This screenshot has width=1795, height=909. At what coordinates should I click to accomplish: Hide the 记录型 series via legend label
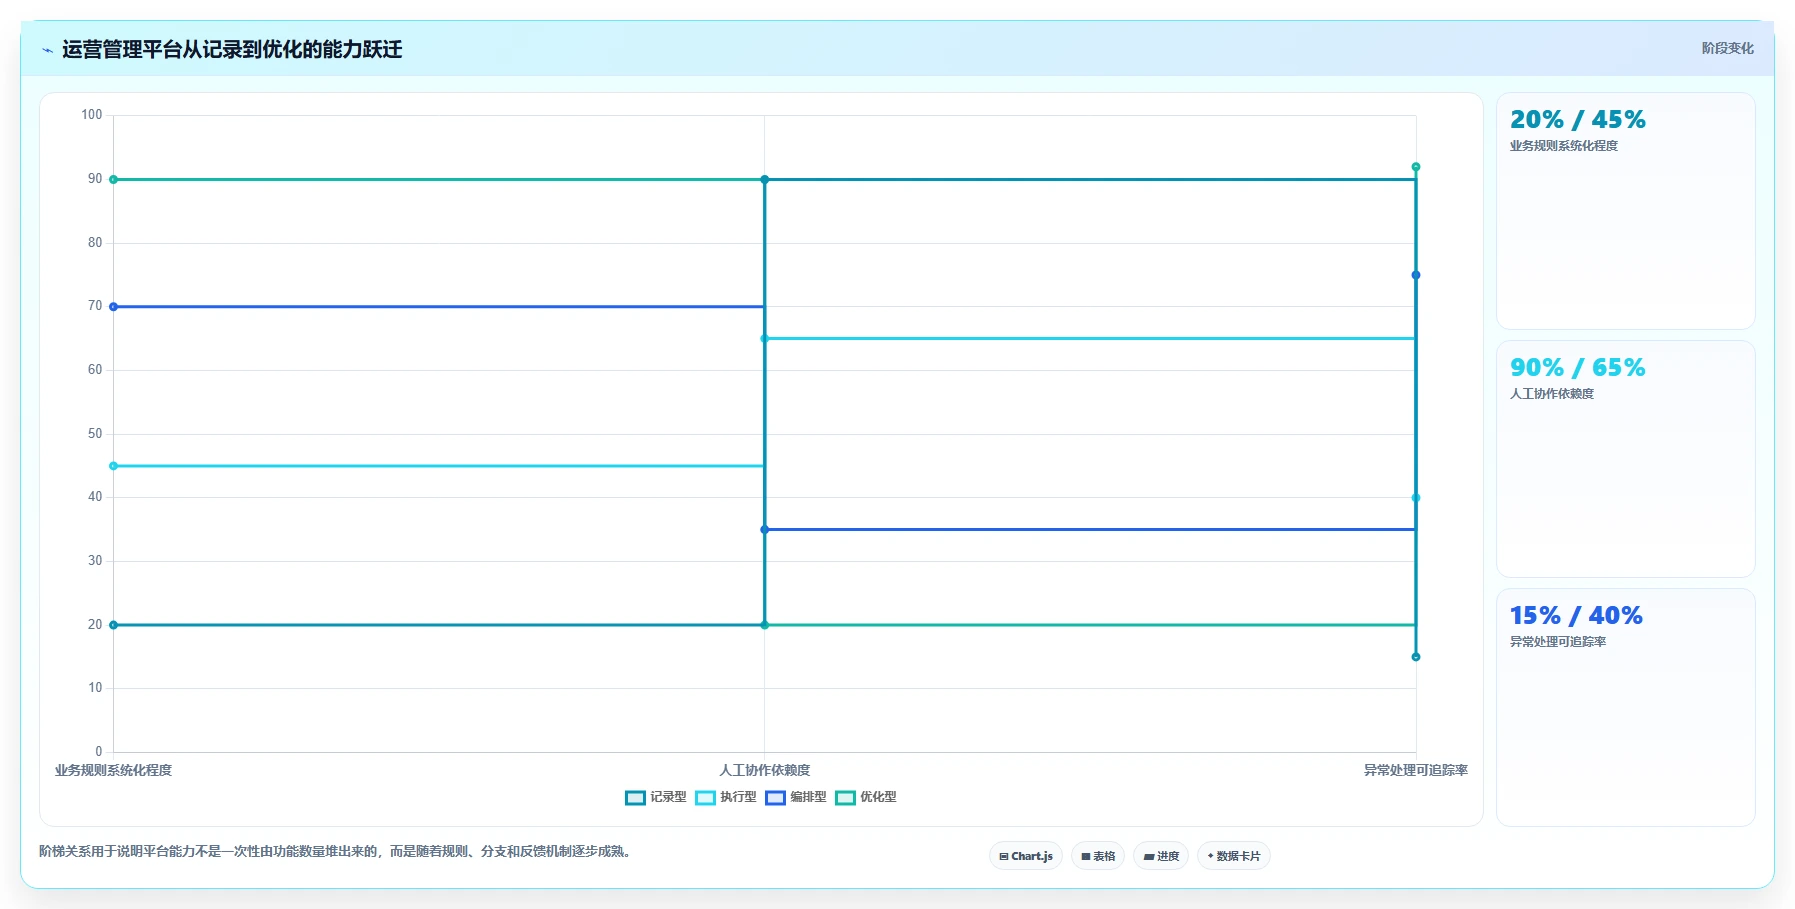click(x=668, y=797)
